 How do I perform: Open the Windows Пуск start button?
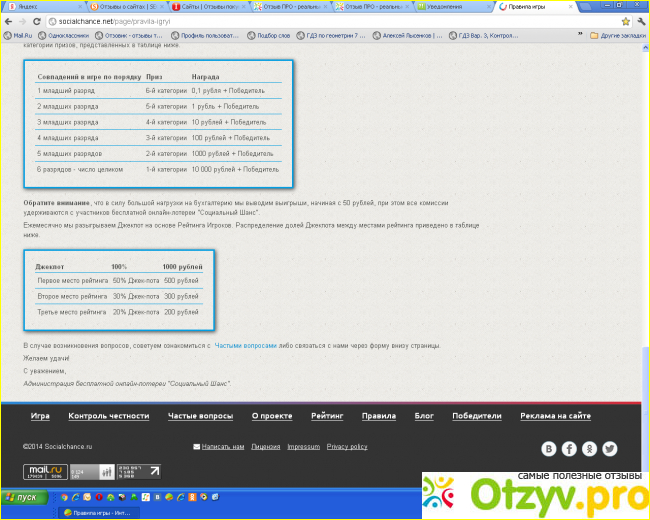coord(24,496)
